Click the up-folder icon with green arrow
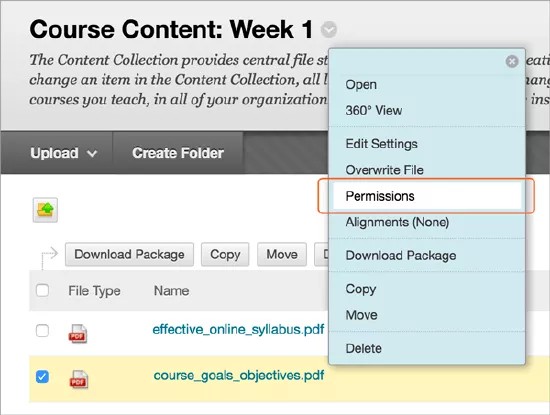 (45, 210)
